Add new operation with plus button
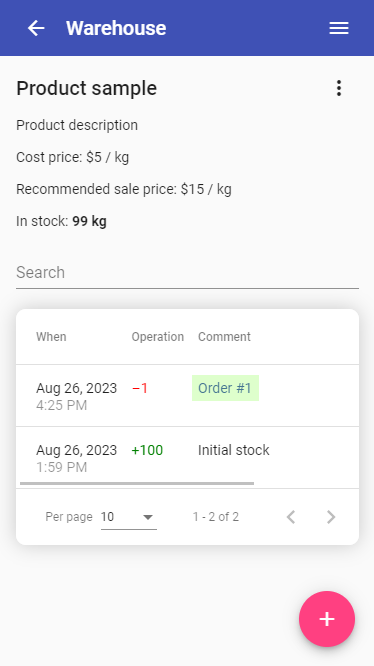This screenshot has height=666, width=374. point(327,619)
